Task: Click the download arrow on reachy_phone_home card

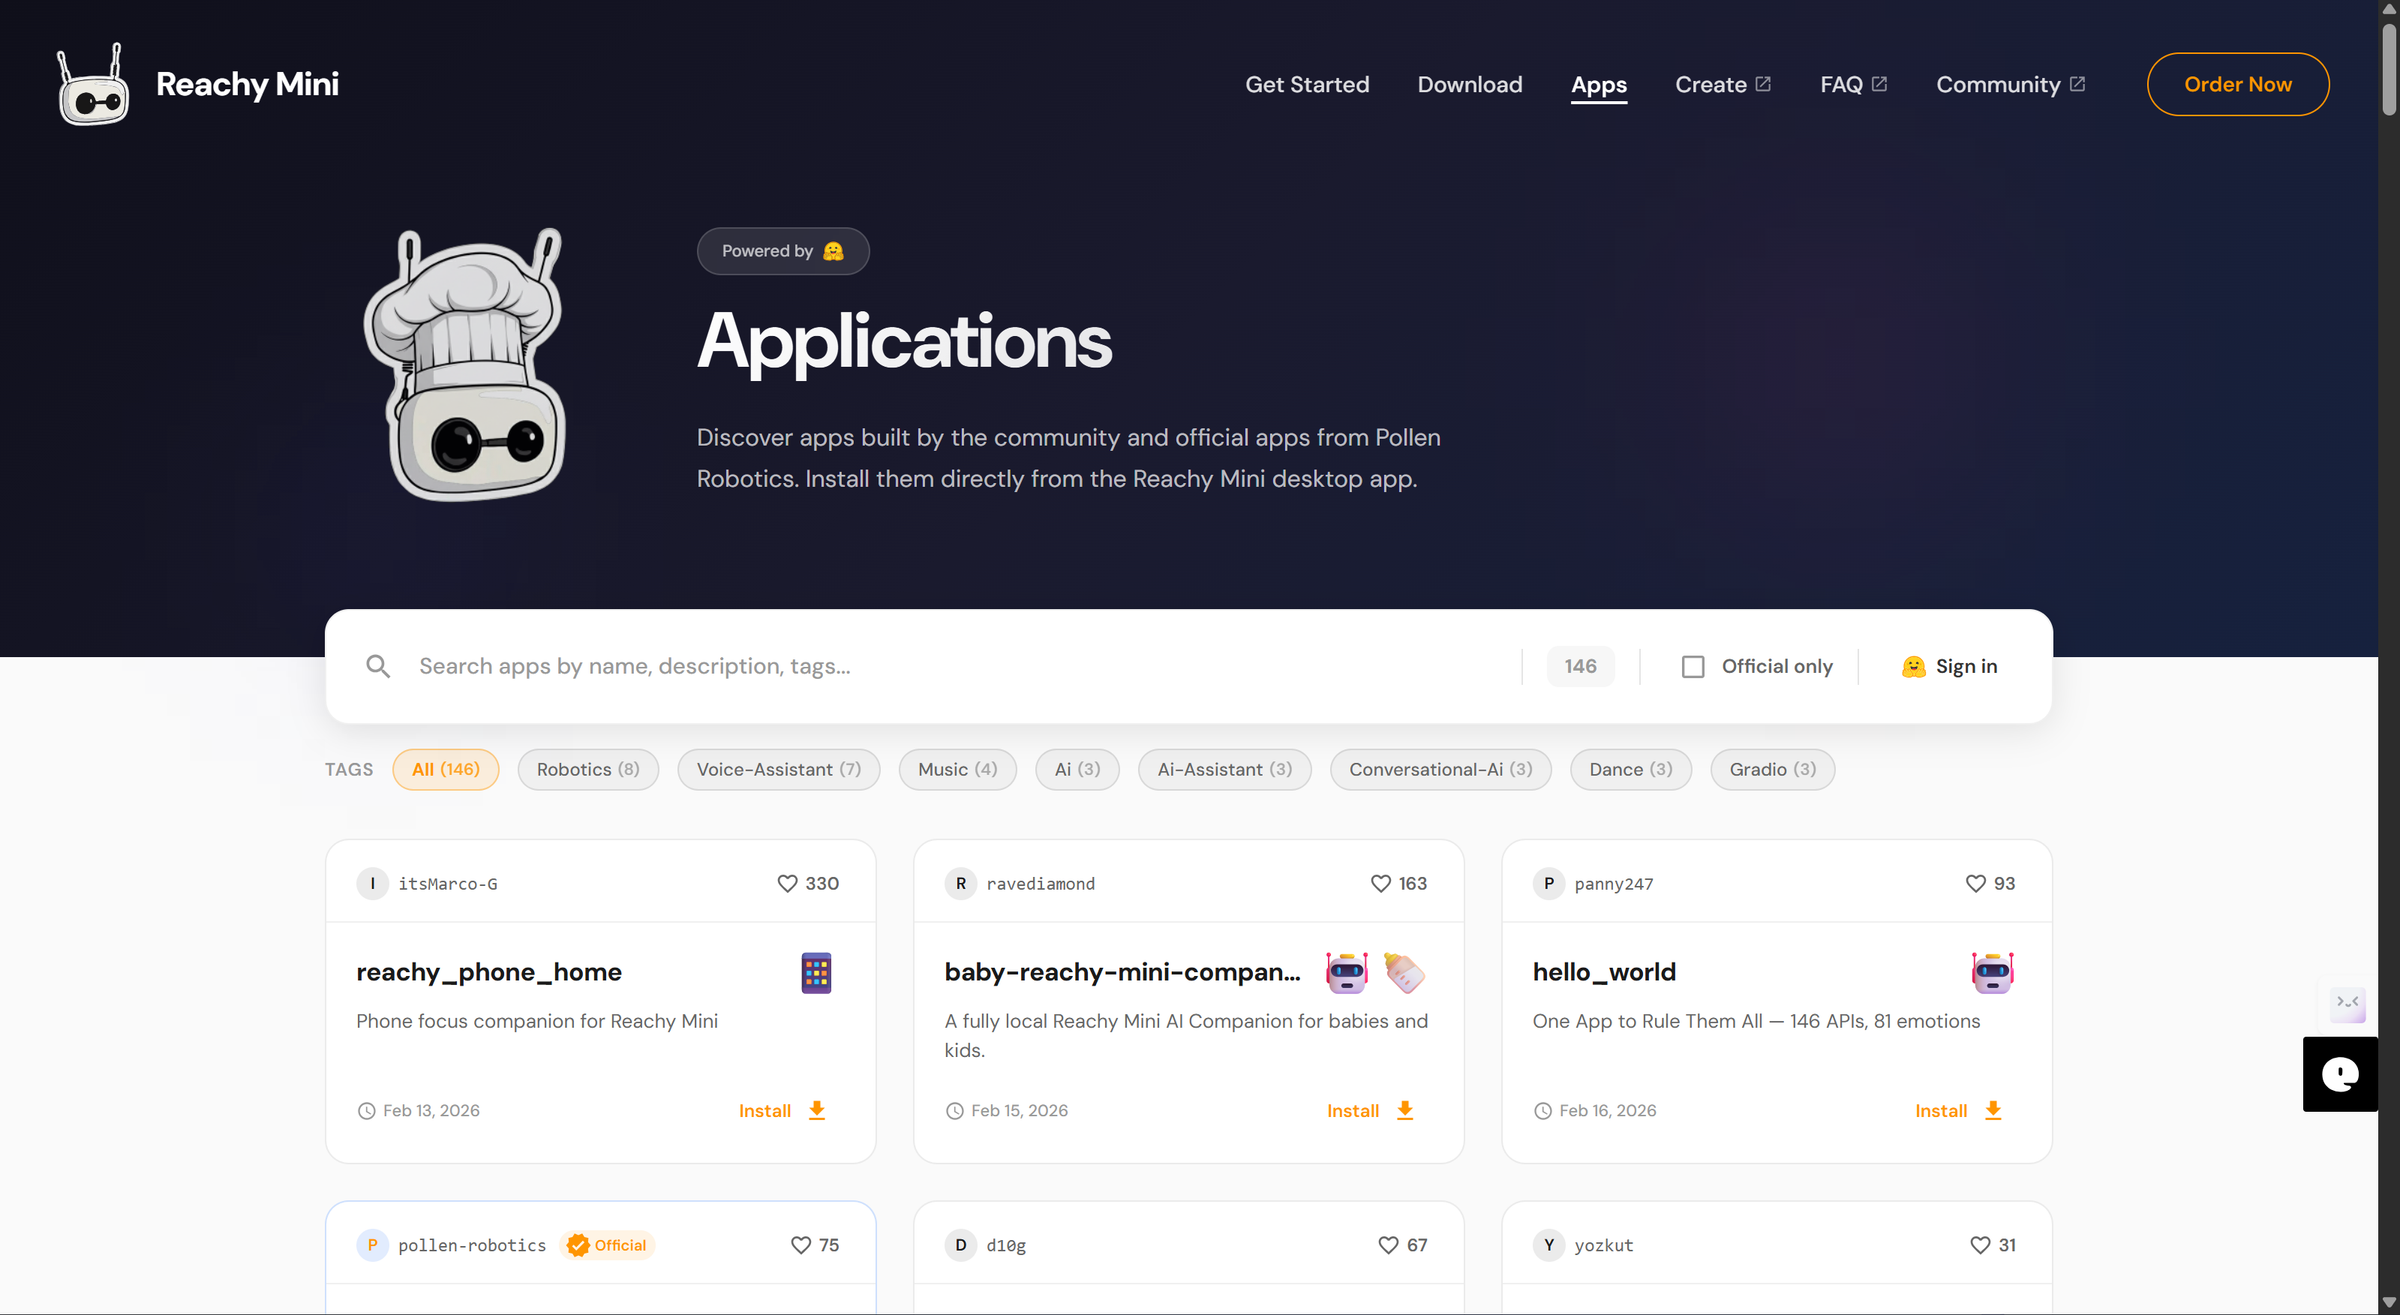Action: [817, 1111]
